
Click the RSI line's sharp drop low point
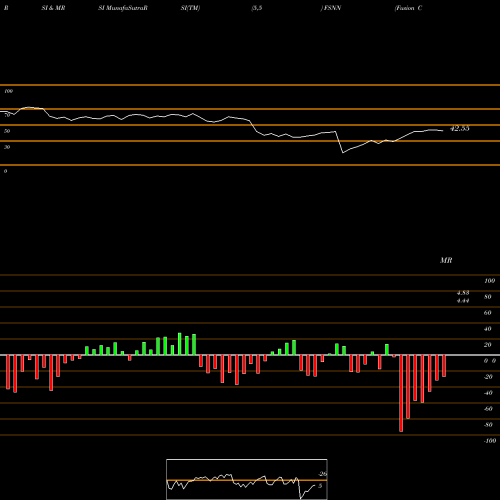pos(343,152)
